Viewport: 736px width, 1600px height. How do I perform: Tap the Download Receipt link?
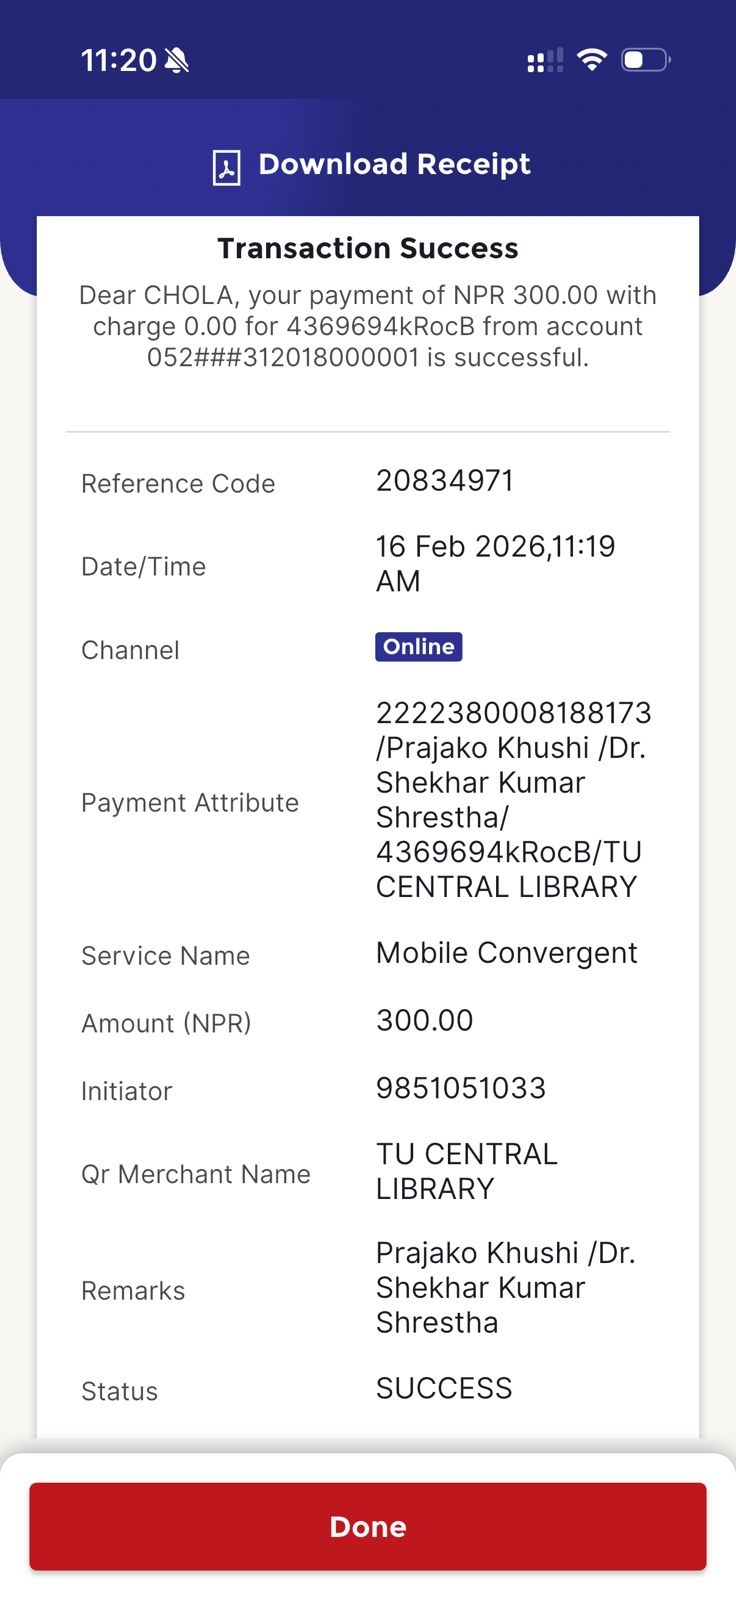coord(394,165)
